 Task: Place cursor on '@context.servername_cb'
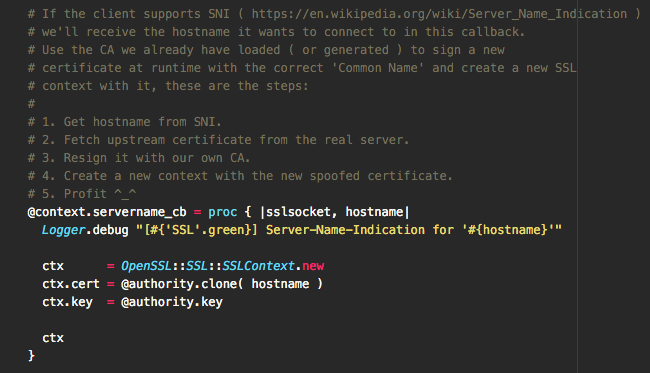pyautogui.click(x=107, y=212)
